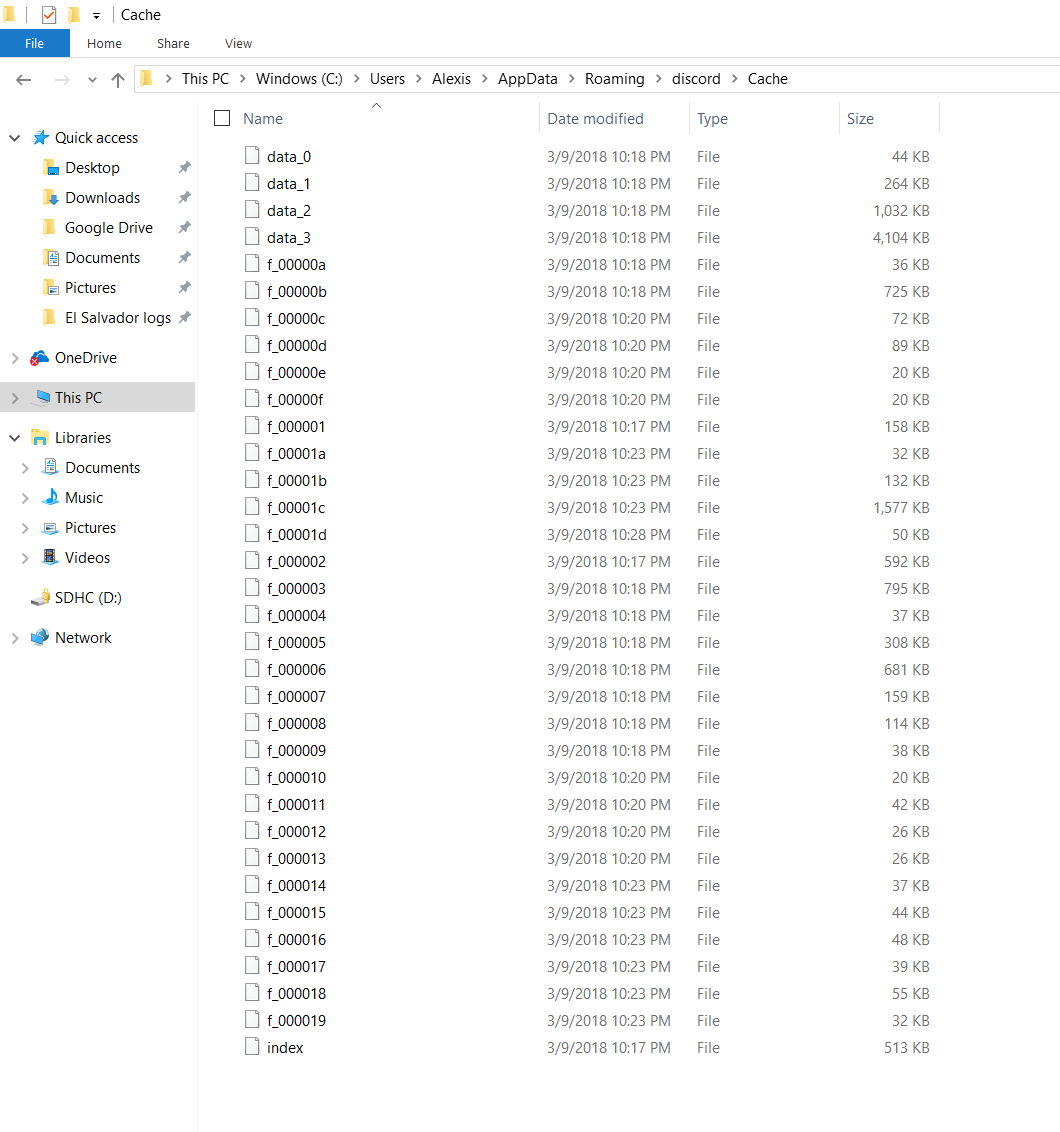Open chevron after discord in breadcrumb
The width and height of the screenshot is (1060, 1132).
(x=734, y=79)
